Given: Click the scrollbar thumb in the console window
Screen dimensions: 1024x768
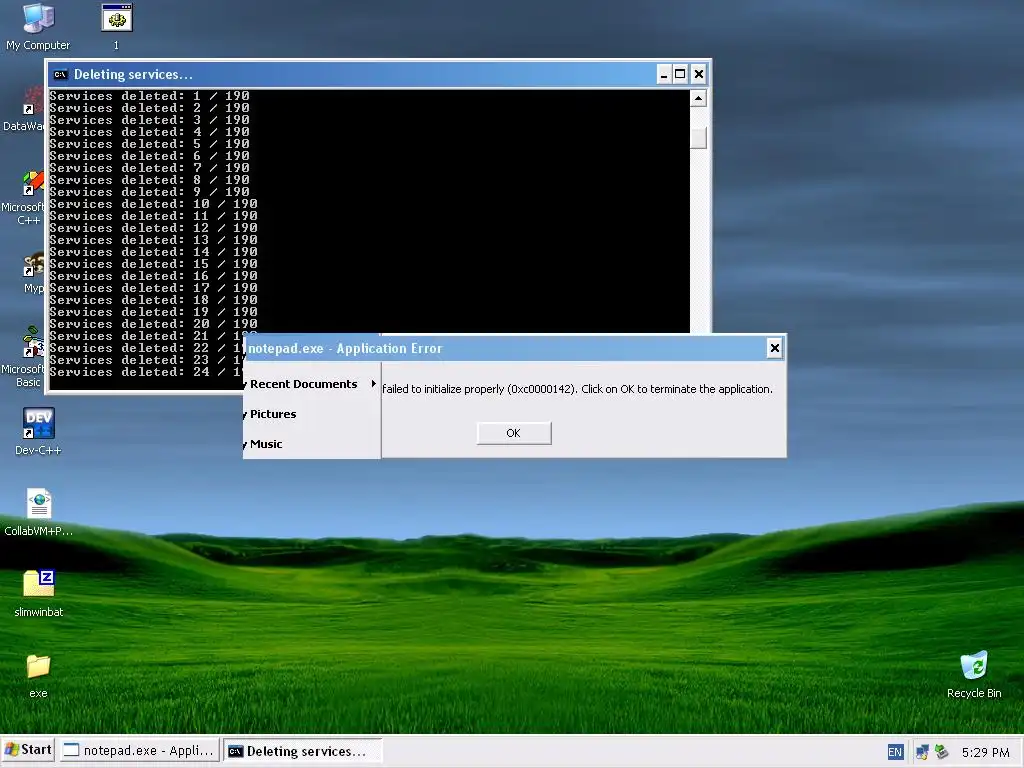Looking at the screenshot, I should [698, 138].
